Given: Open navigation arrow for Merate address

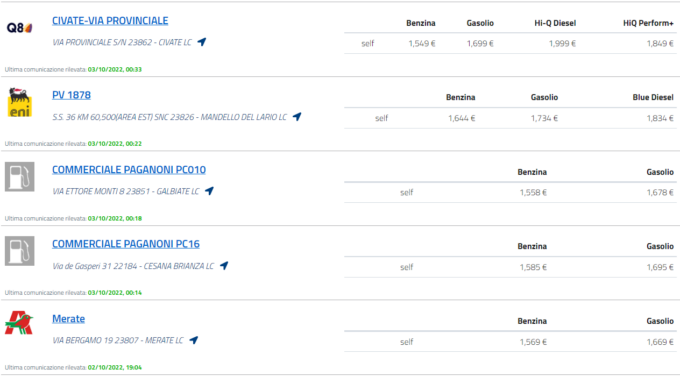Looking at the screenshot, I should [x=193, y=340].
